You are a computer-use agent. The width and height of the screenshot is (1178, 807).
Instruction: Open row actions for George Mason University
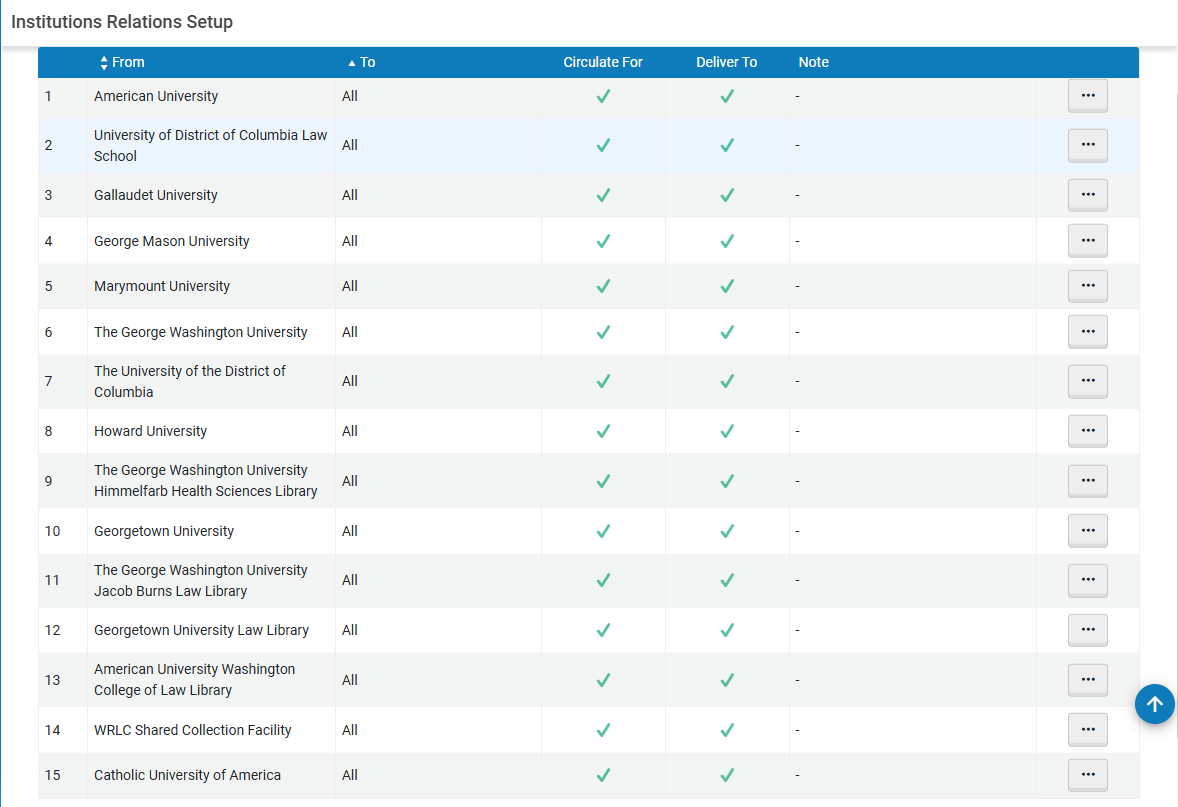(x=1087, y=240)
